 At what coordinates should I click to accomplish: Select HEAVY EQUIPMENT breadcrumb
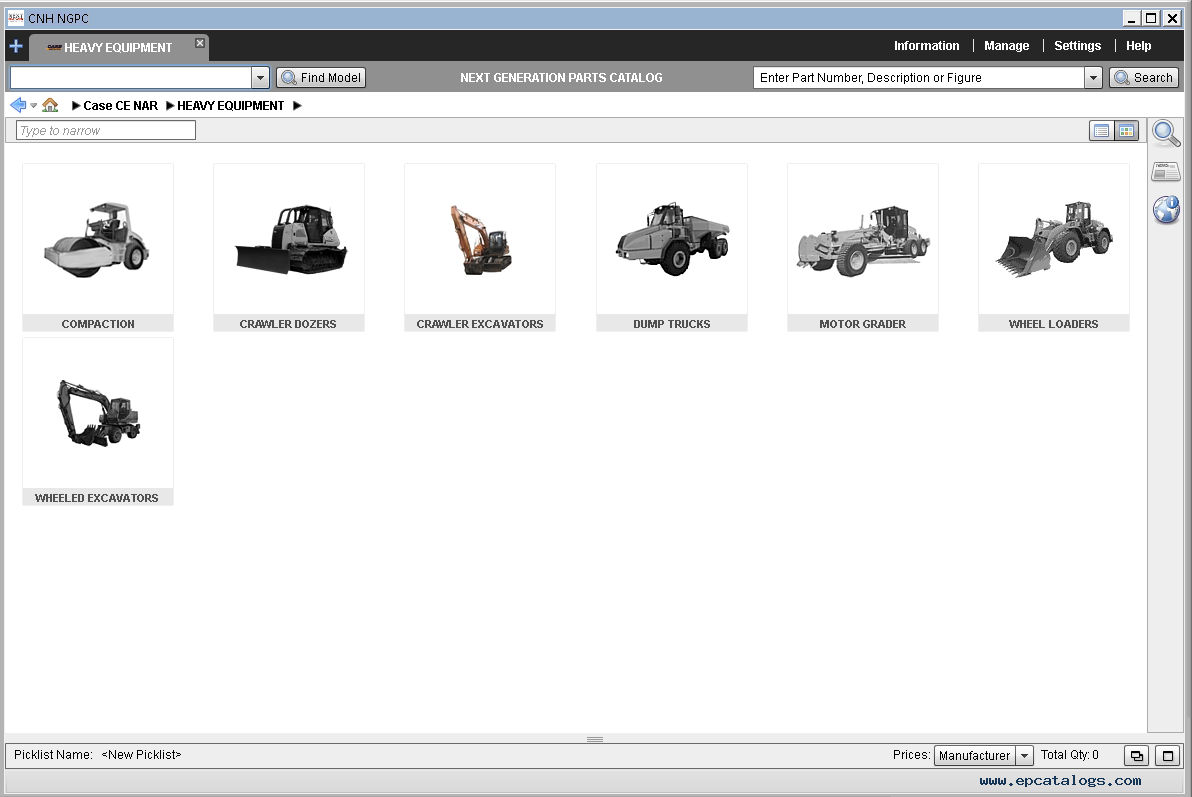click(230, 106)
